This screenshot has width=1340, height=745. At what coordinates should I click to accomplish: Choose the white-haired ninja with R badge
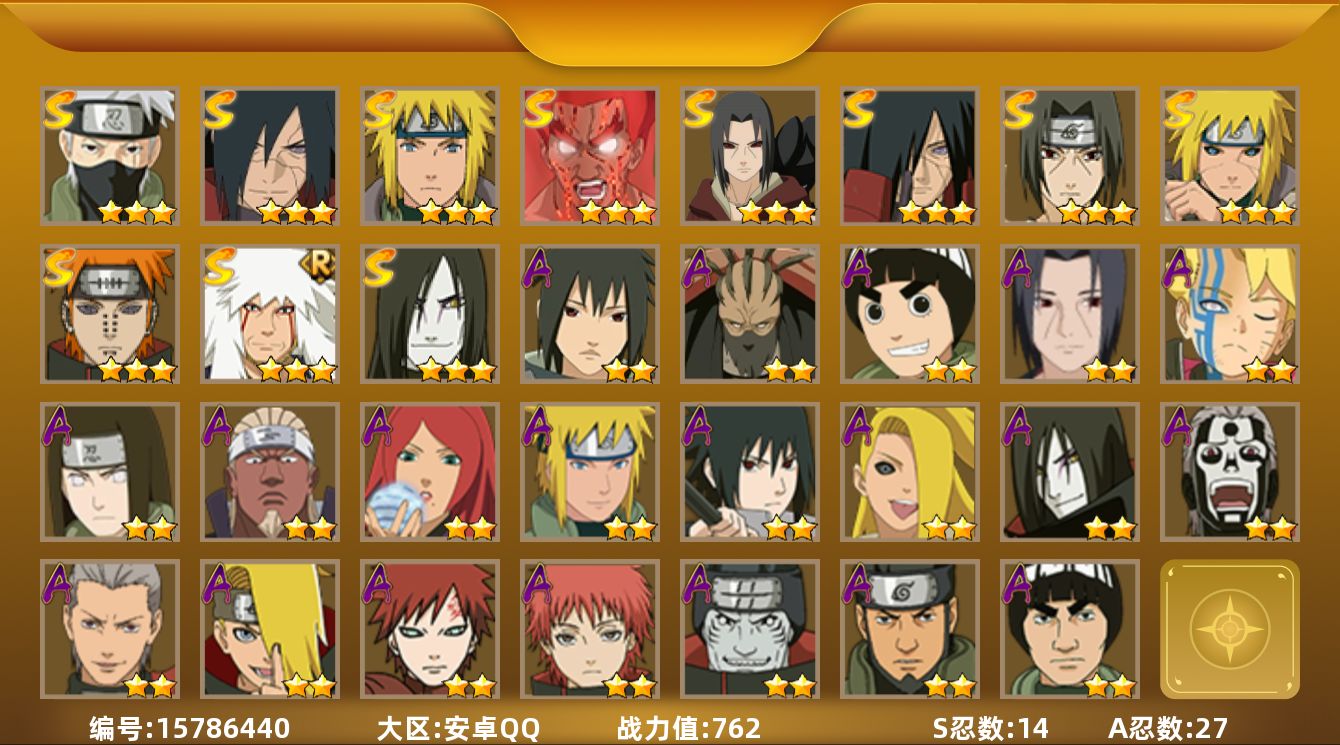pyautogui.click(x=270, y=314)
